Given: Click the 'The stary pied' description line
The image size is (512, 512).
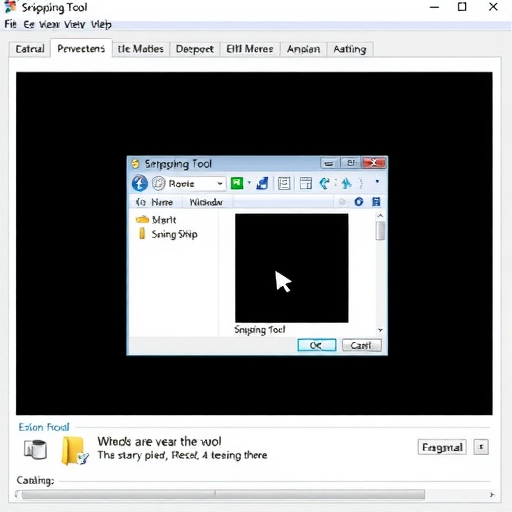Looking at the screenshot, I should (x=182, y=455).
